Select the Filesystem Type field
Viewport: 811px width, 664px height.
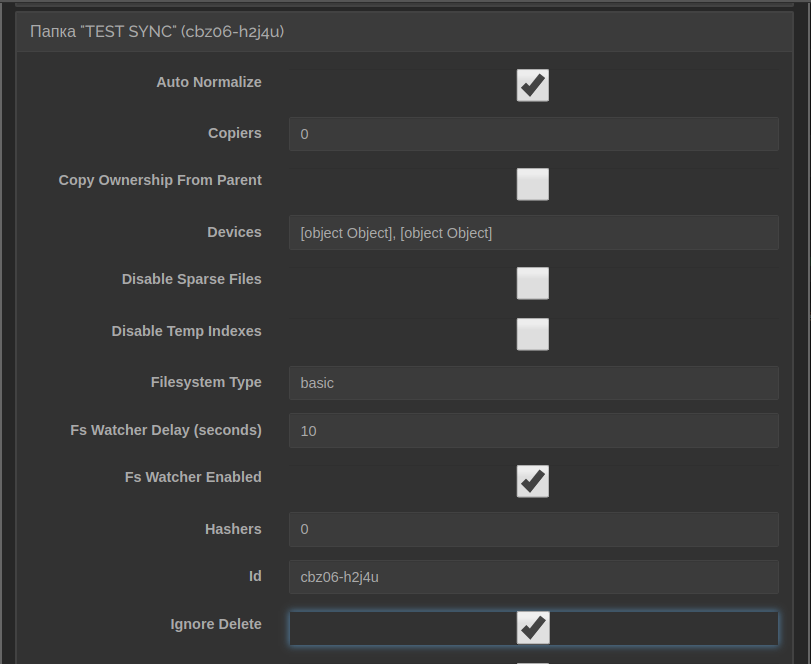tap(533, 383)
